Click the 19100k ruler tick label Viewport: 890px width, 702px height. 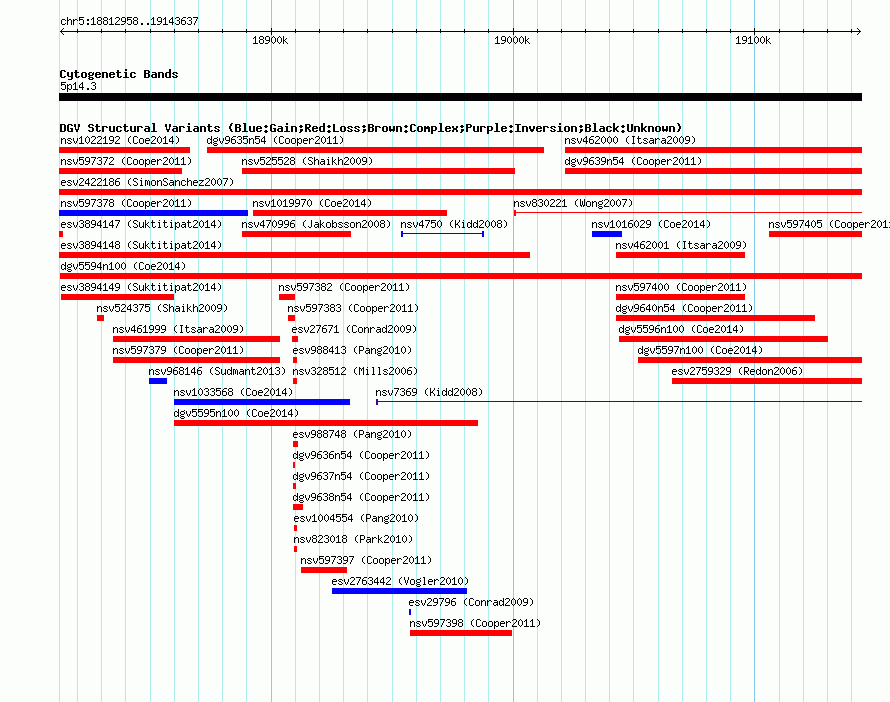(x=753, y=40)
